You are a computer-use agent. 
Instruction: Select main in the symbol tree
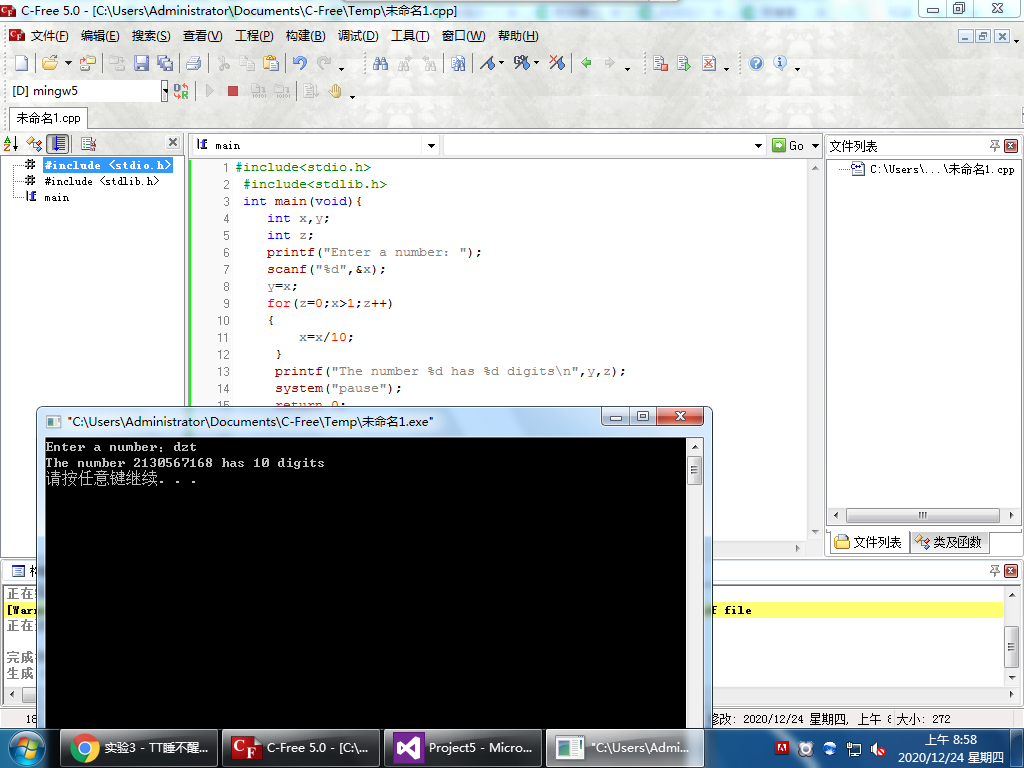[56, 197]
